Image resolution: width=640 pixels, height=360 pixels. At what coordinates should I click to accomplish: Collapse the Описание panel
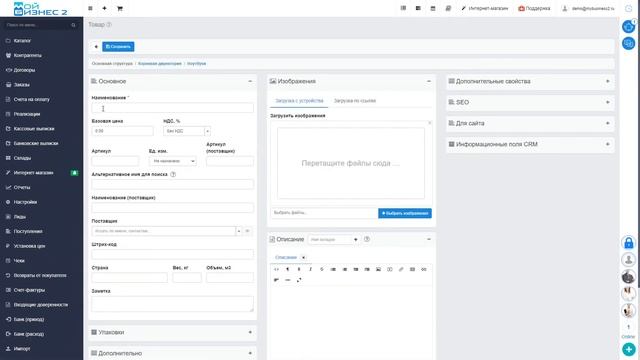click(x=429, y=239)
